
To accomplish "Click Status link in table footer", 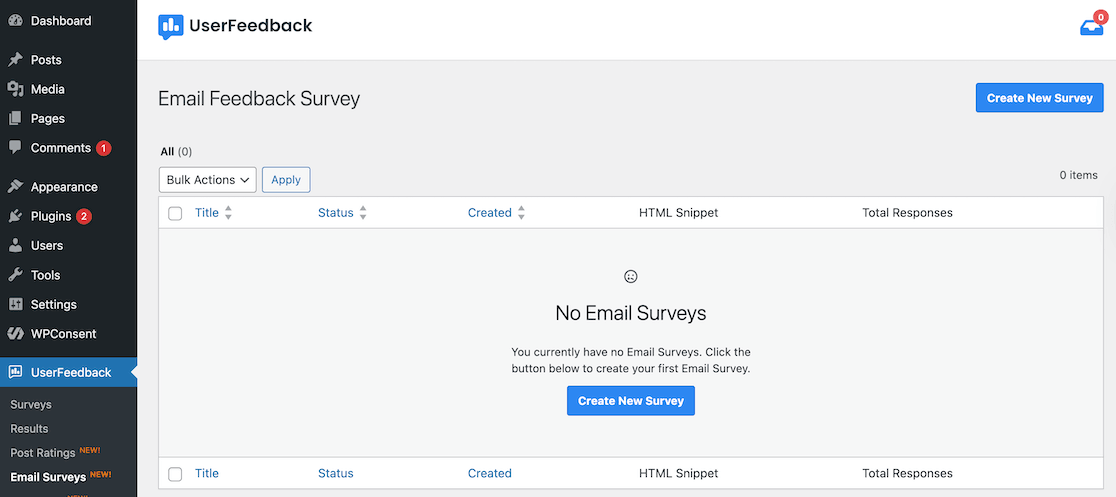I will 336,474.
